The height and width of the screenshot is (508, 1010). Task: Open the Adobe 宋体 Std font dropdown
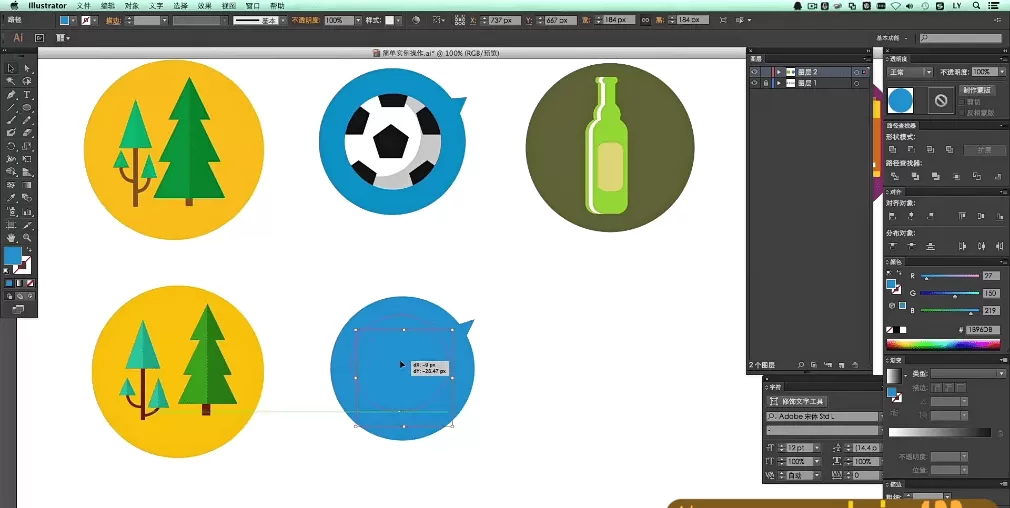[820, 416]
